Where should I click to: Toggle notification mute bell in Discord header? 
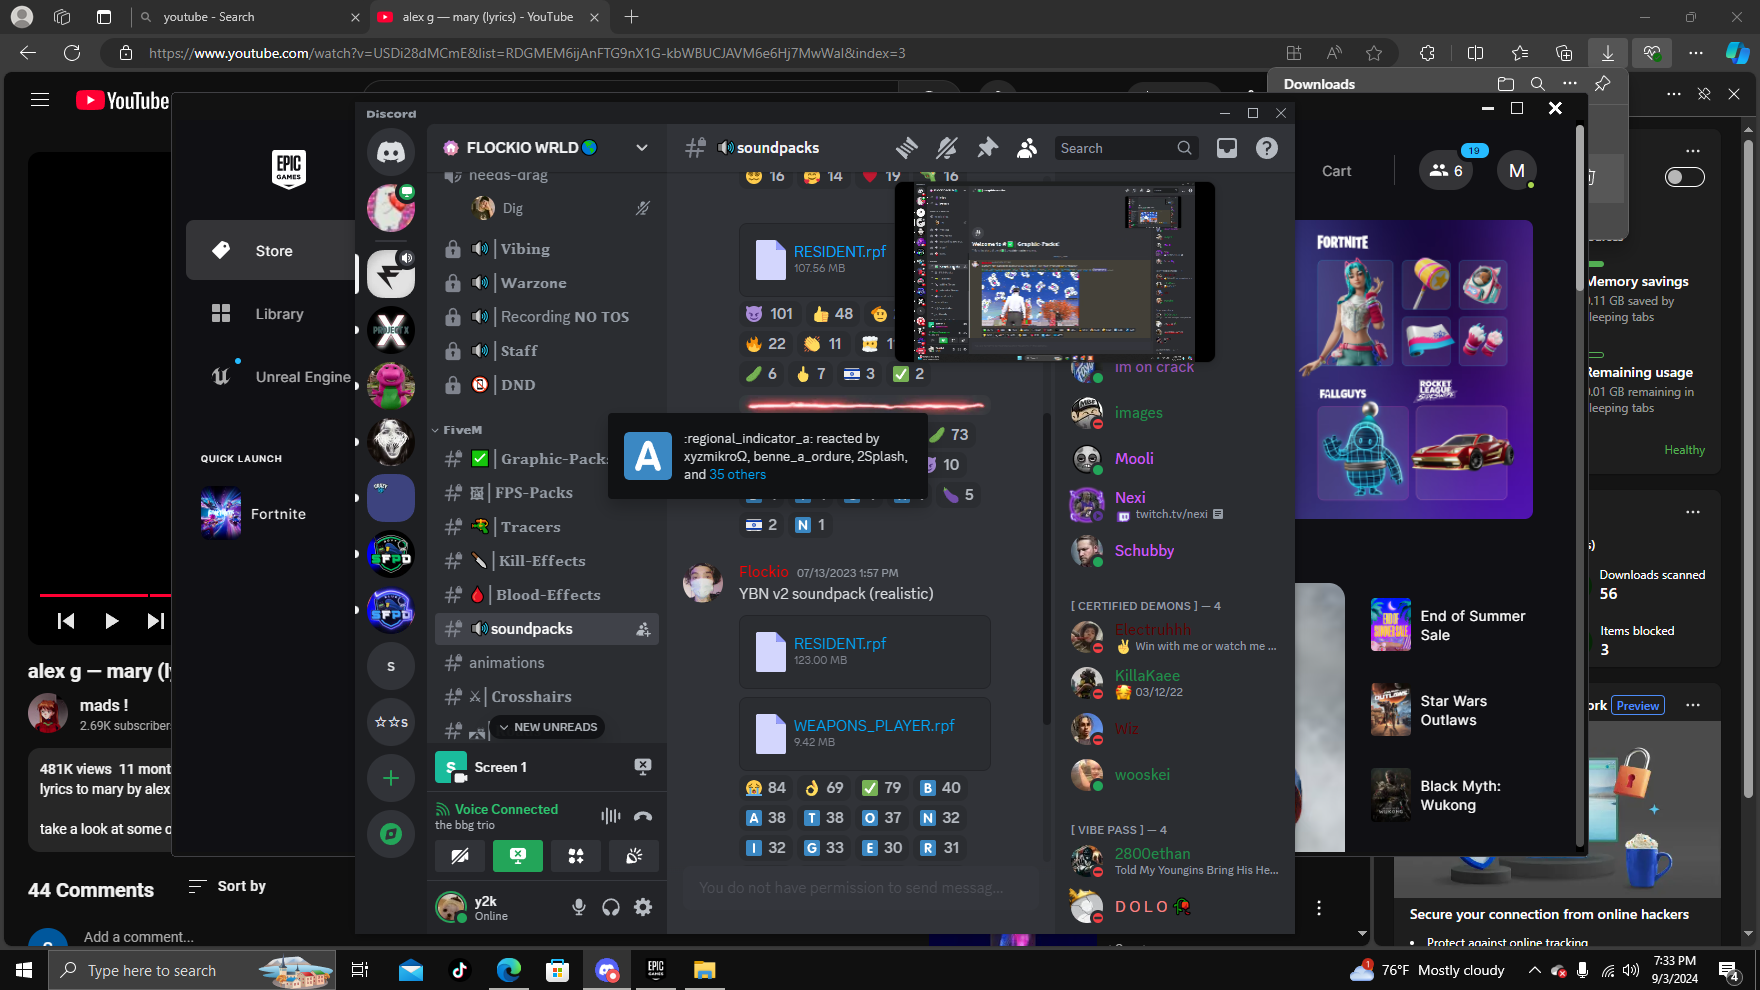(x=947, y=148)
